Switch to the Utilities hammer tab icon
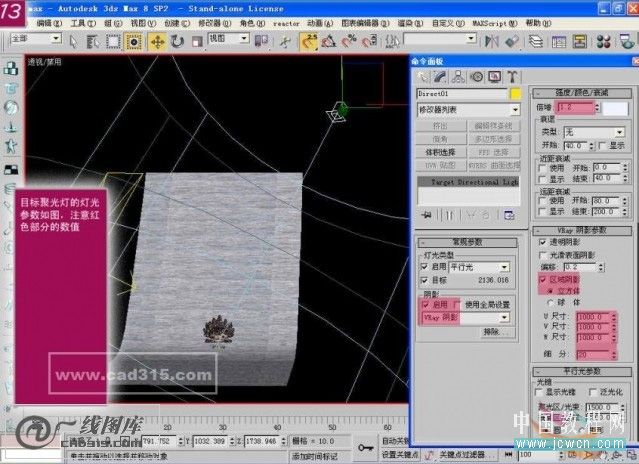 [x=512, y=77]
